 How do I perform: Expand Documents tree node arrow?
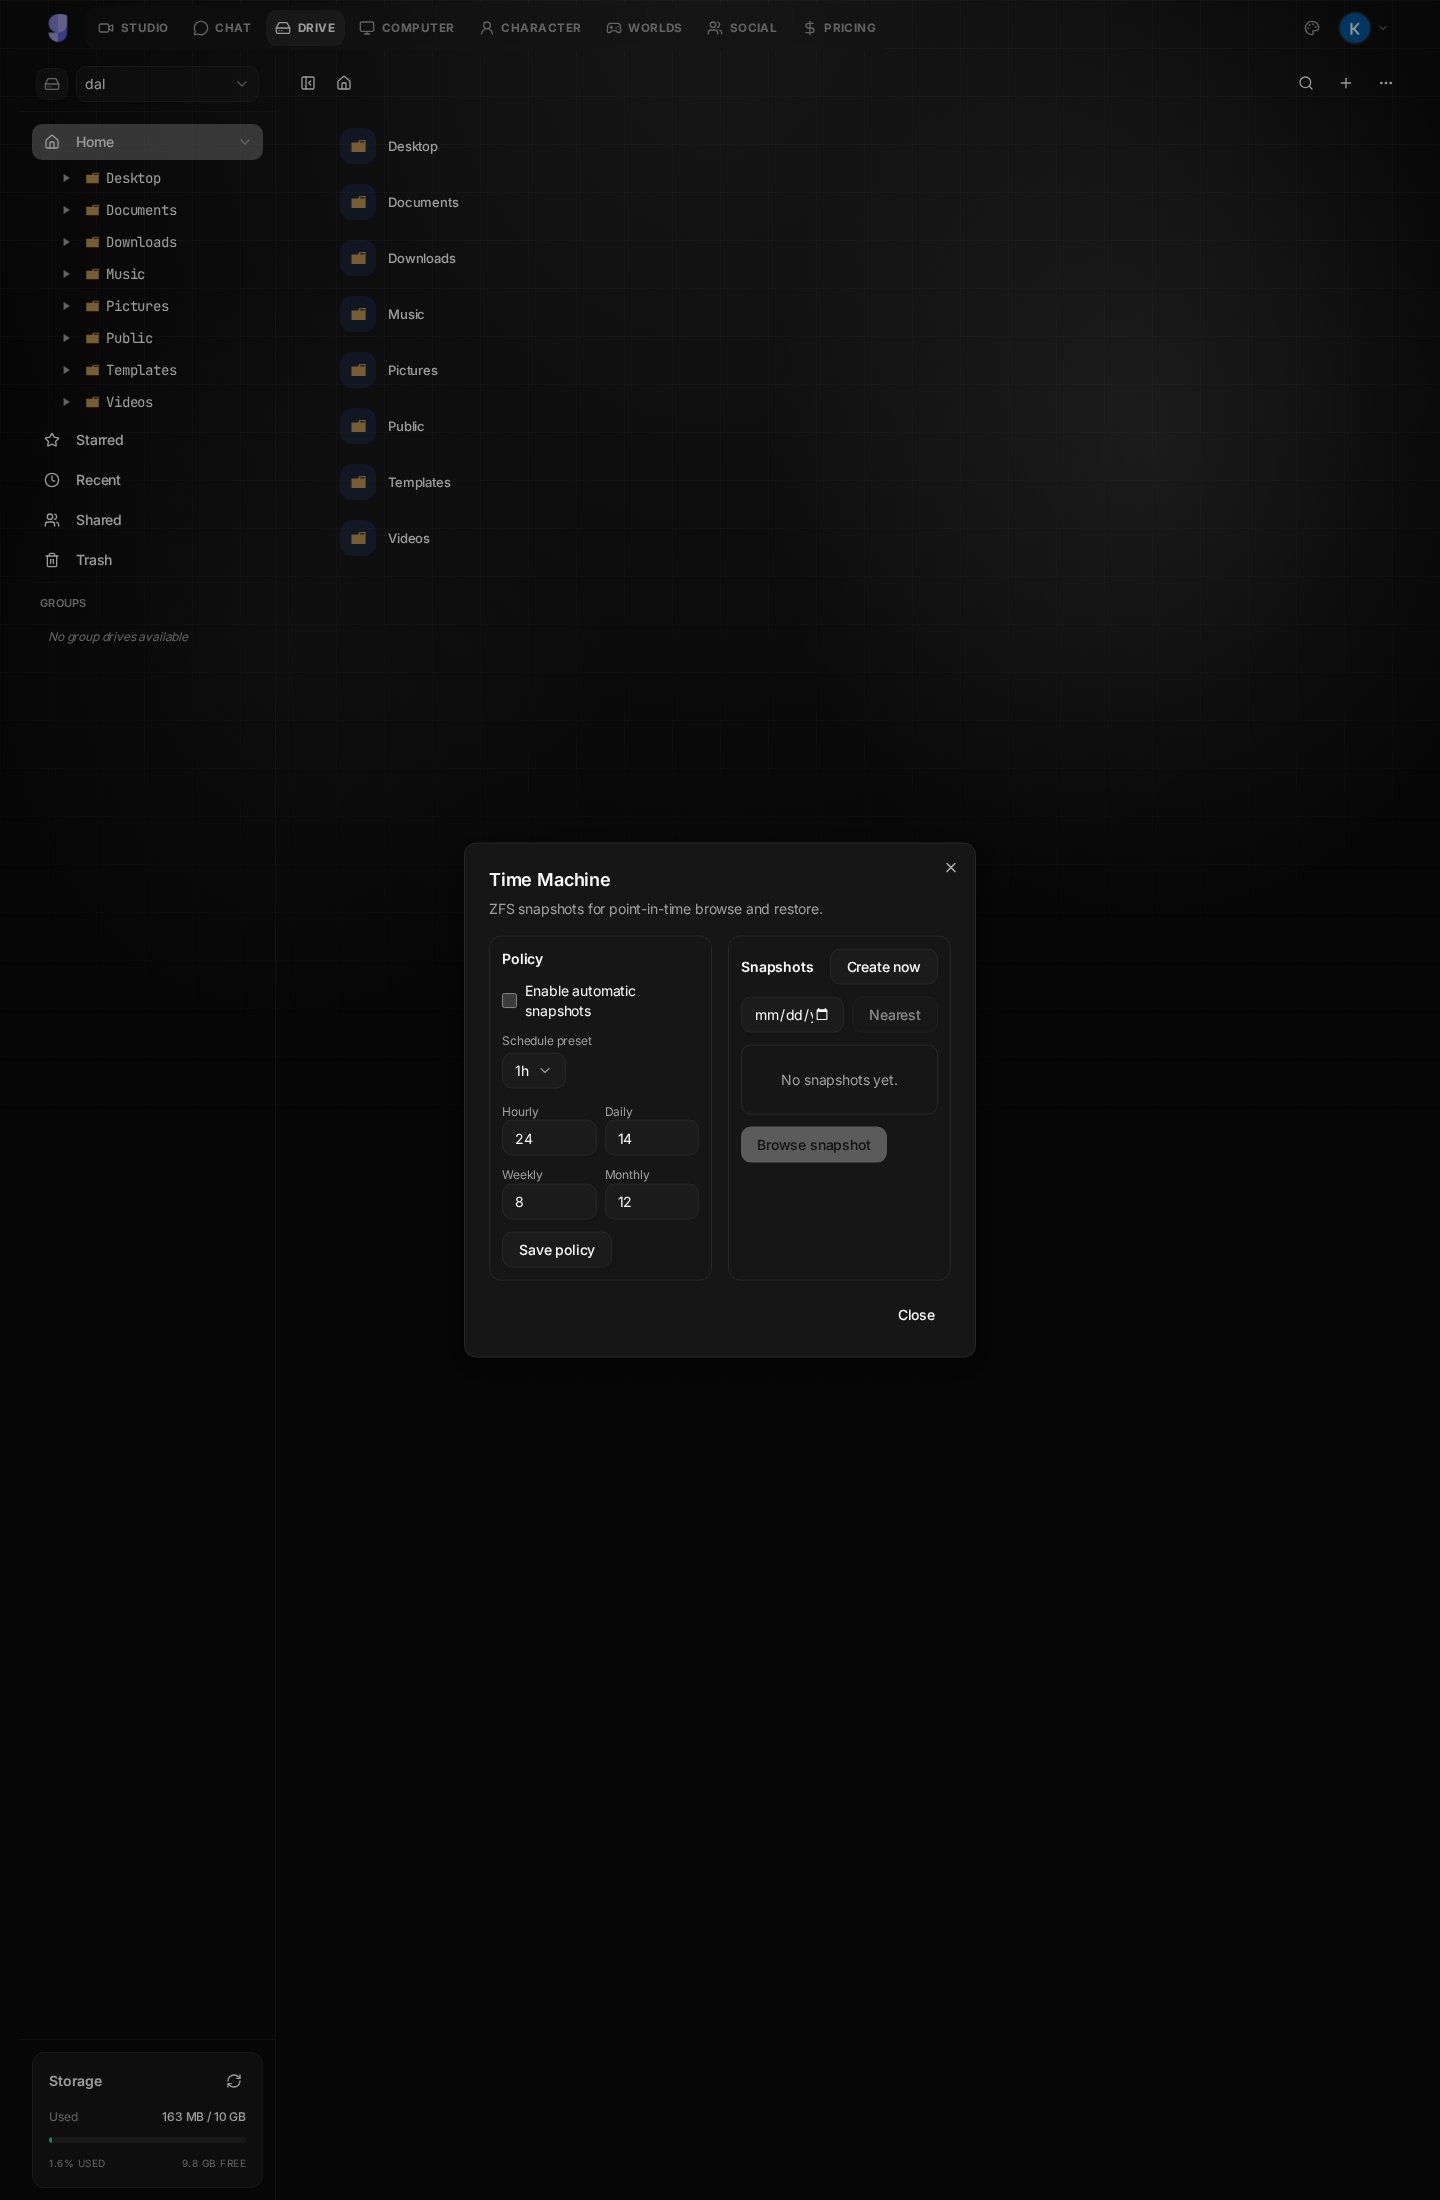click(66, 210)
